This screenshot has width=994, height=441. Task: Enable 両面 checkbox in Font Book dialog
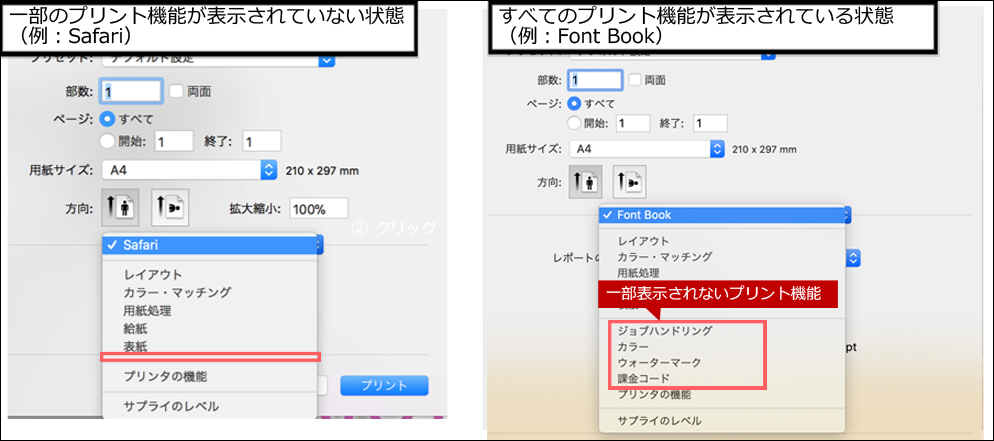tap(635, 80)
